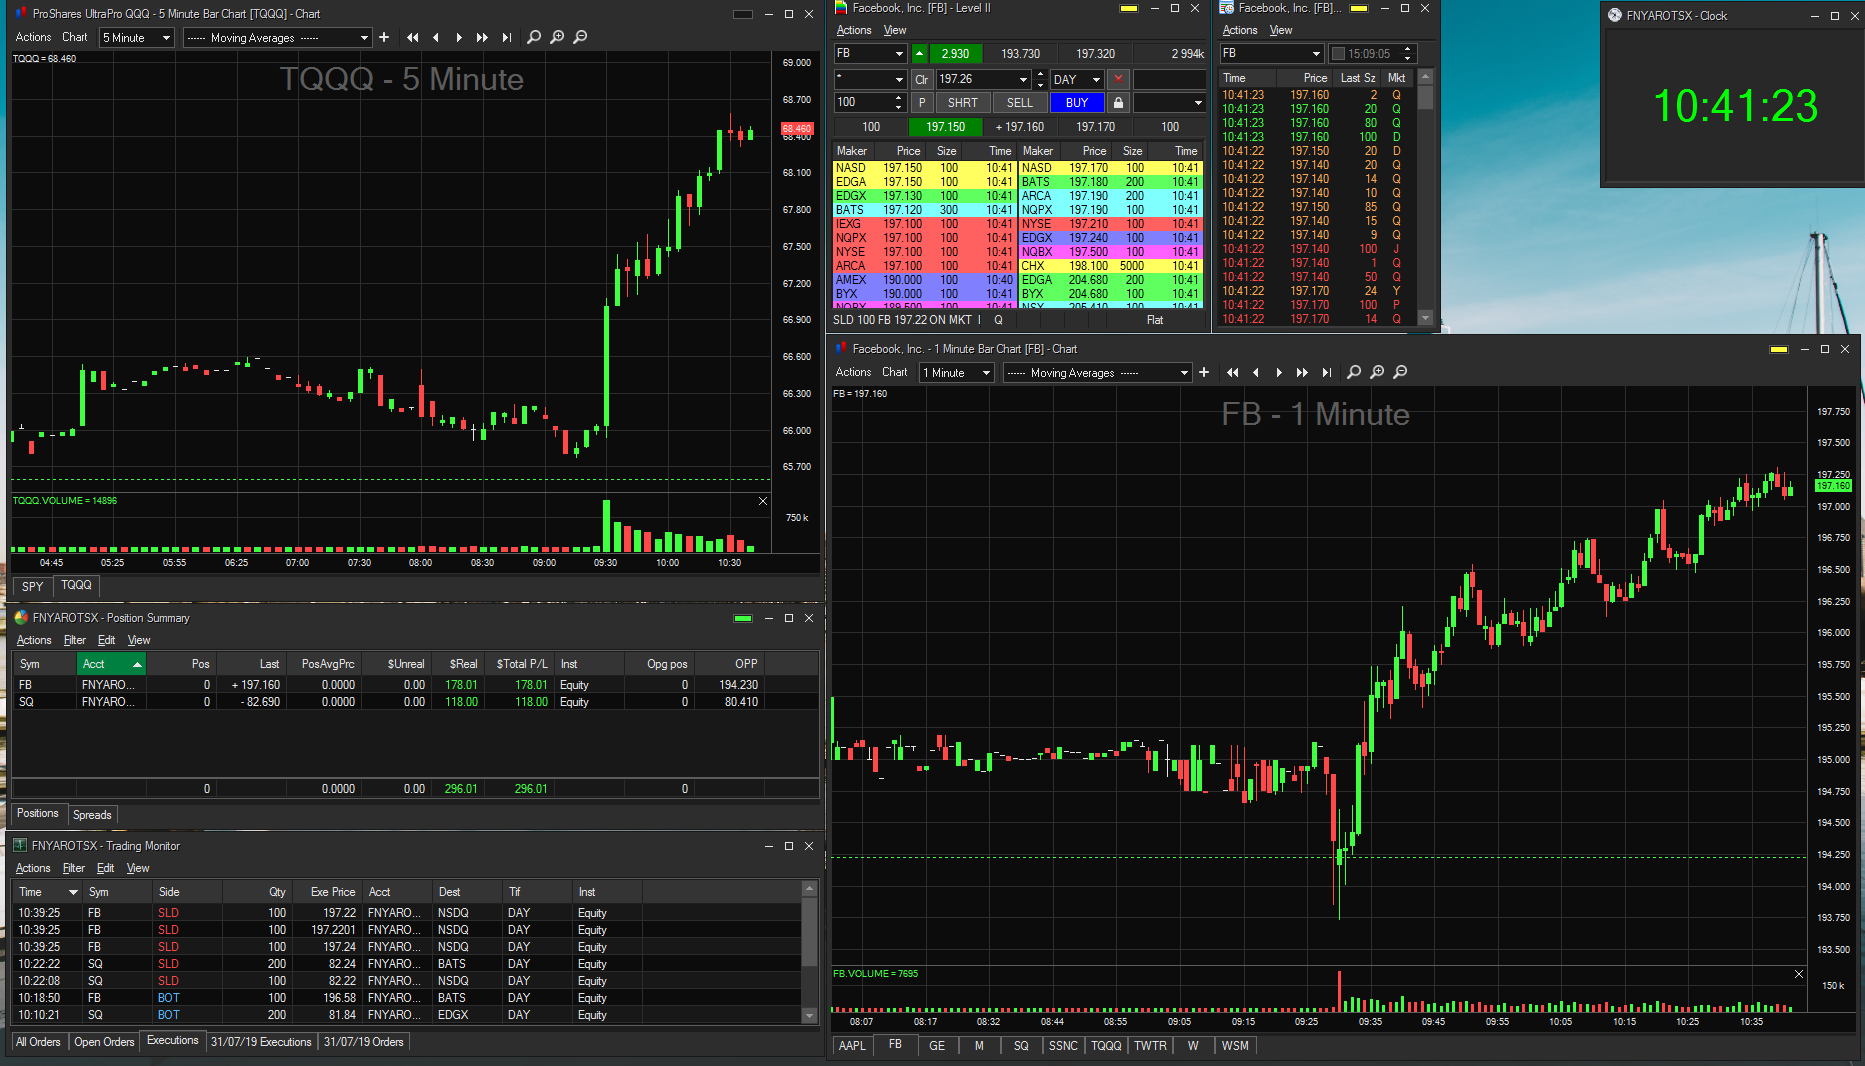Jump to latest bar in FB chart
This screenshot has height=1066, width=1865.
[x=1327, y=372]
